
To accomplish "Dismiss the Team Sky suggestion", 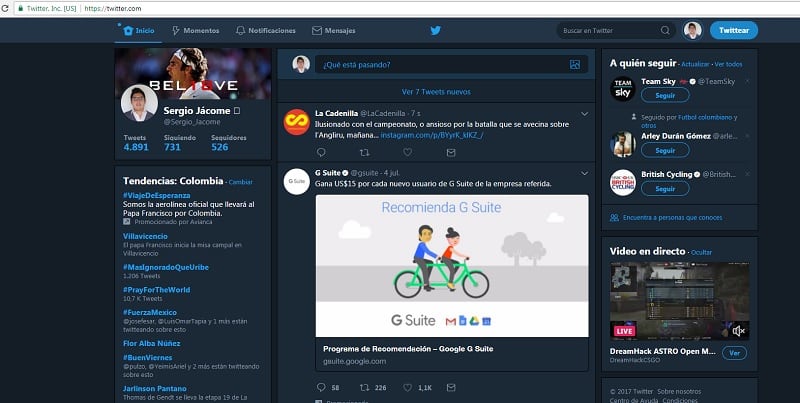I will 747,81.
